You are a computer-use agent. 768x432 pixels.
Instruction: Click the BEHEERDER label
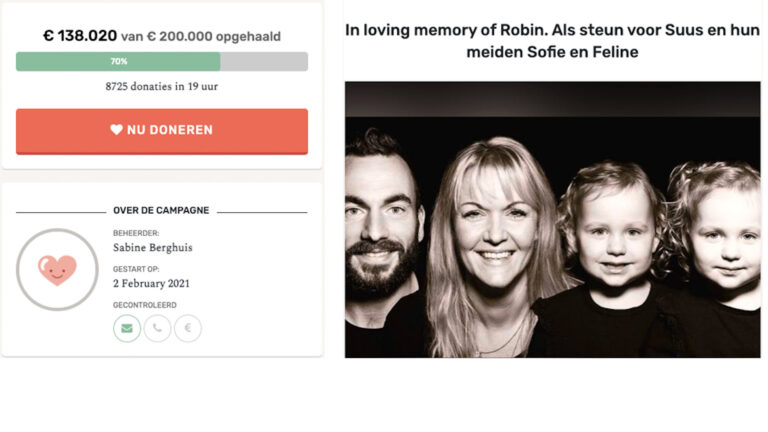pos(136,233)
